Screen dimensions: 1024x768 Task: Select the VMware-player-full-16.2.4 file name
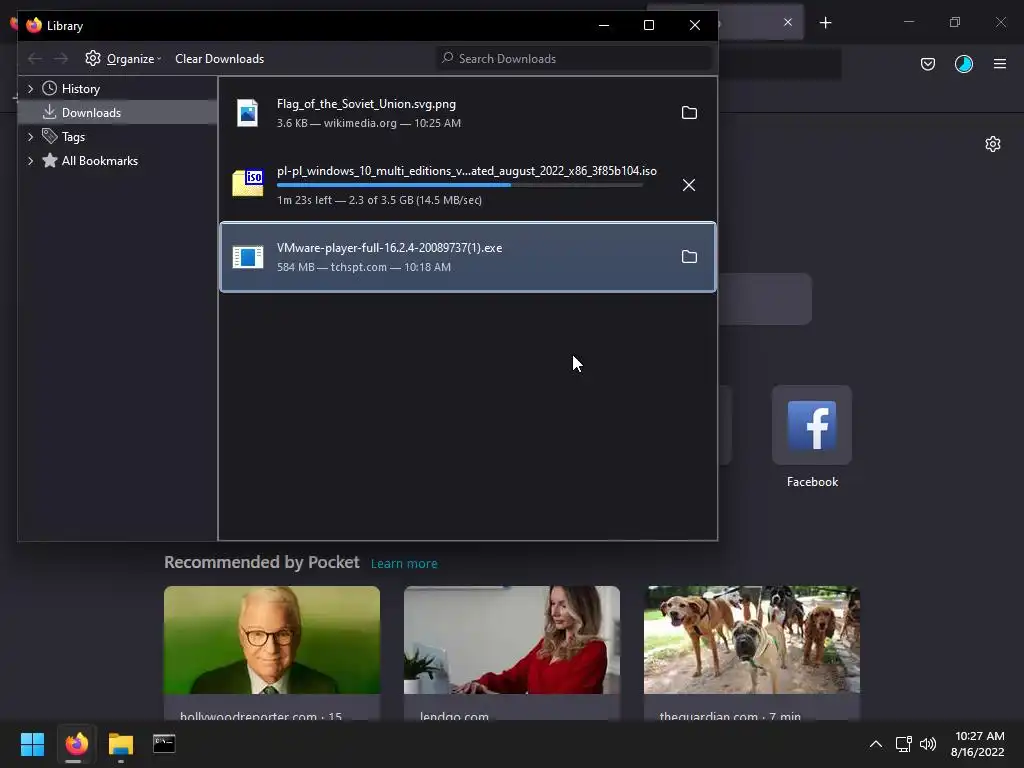pos(389,248)
